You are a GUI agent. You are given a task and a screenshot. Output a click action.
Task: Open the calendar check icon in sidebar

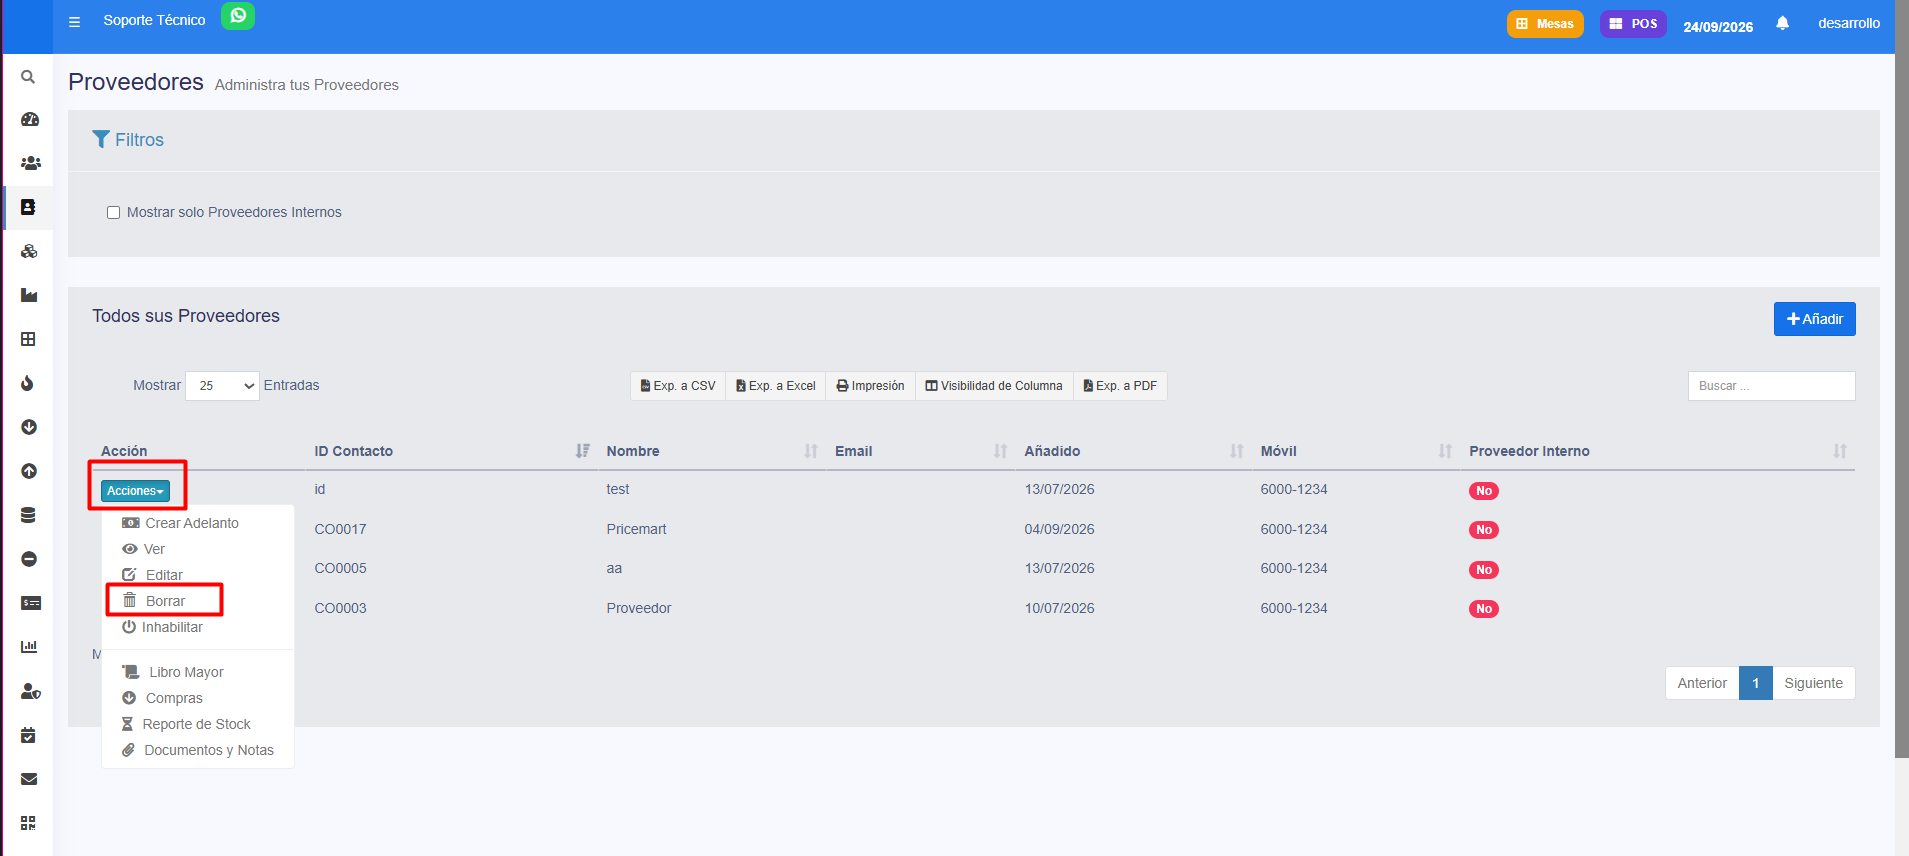click(28, 735)
